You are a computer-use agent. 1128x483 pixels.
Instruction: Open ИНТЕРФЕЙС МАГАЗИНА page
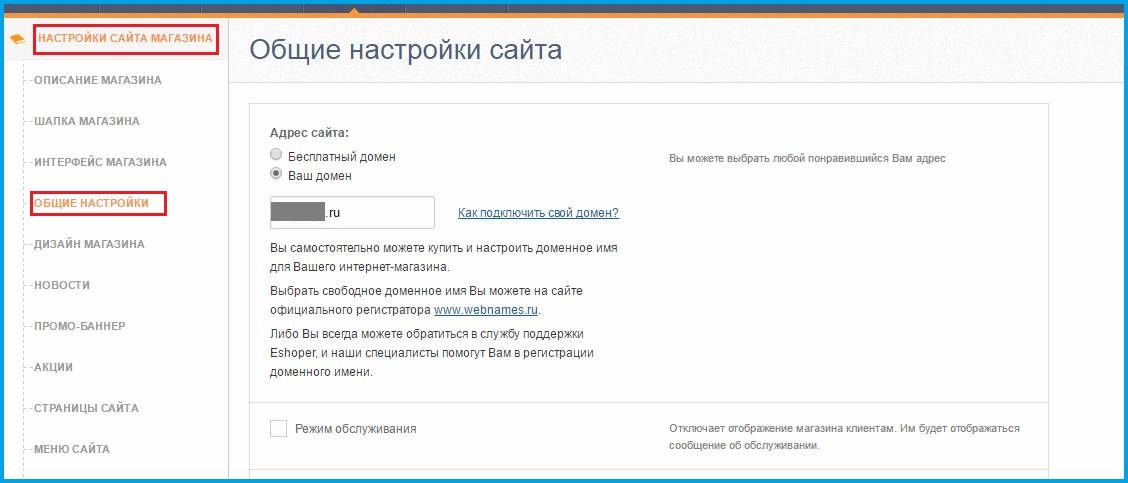point(100,162)
